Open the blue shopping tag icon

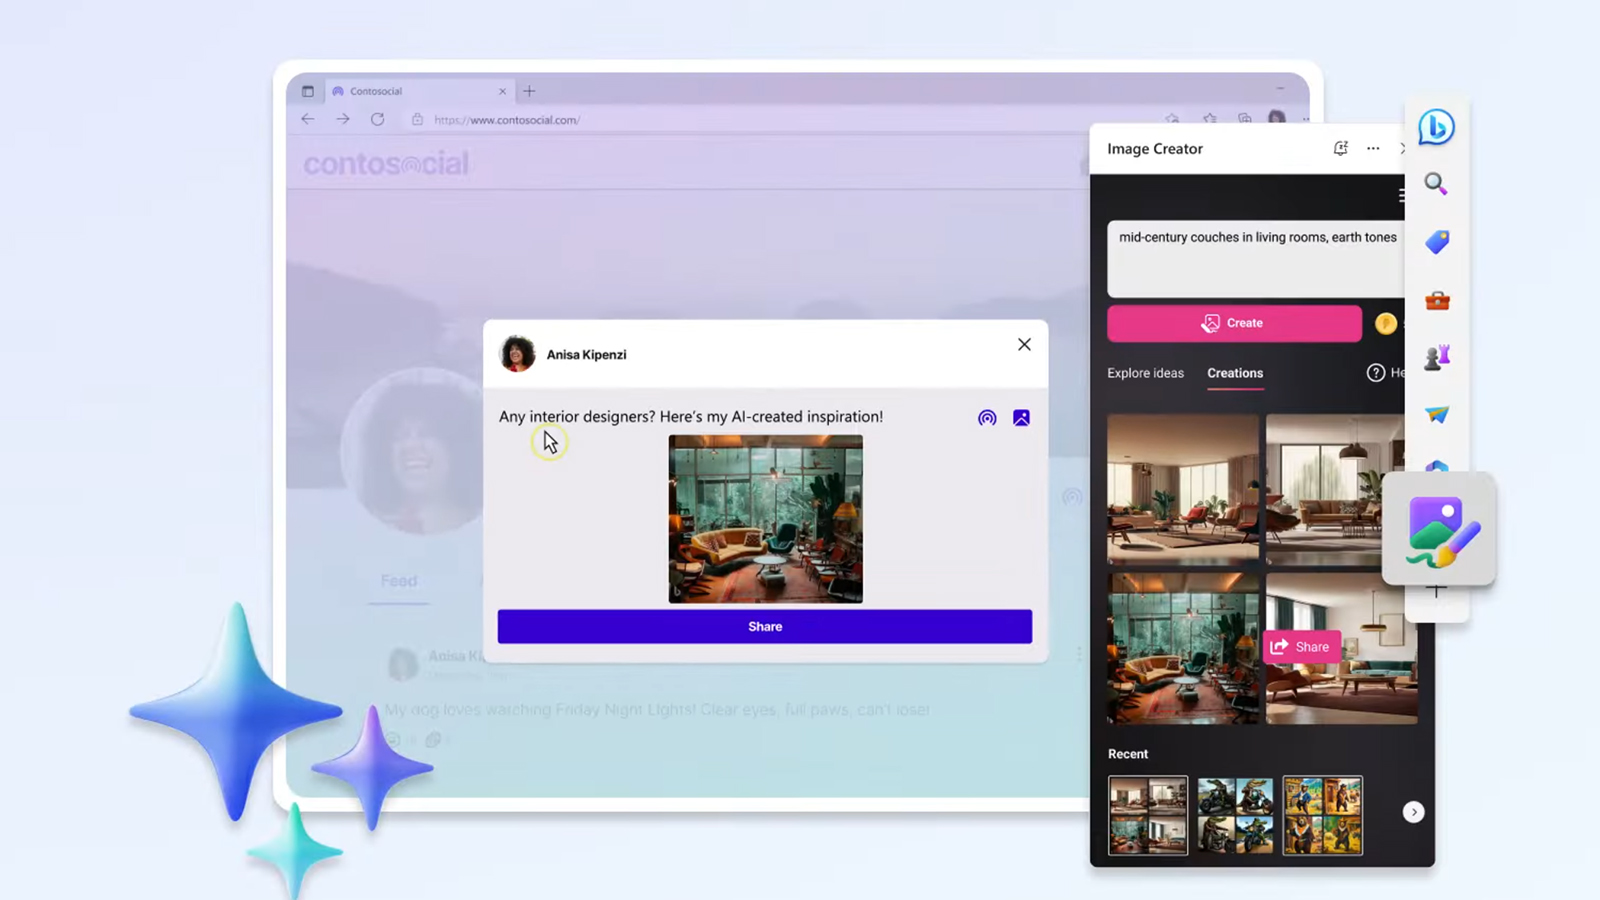point(1437,242)
